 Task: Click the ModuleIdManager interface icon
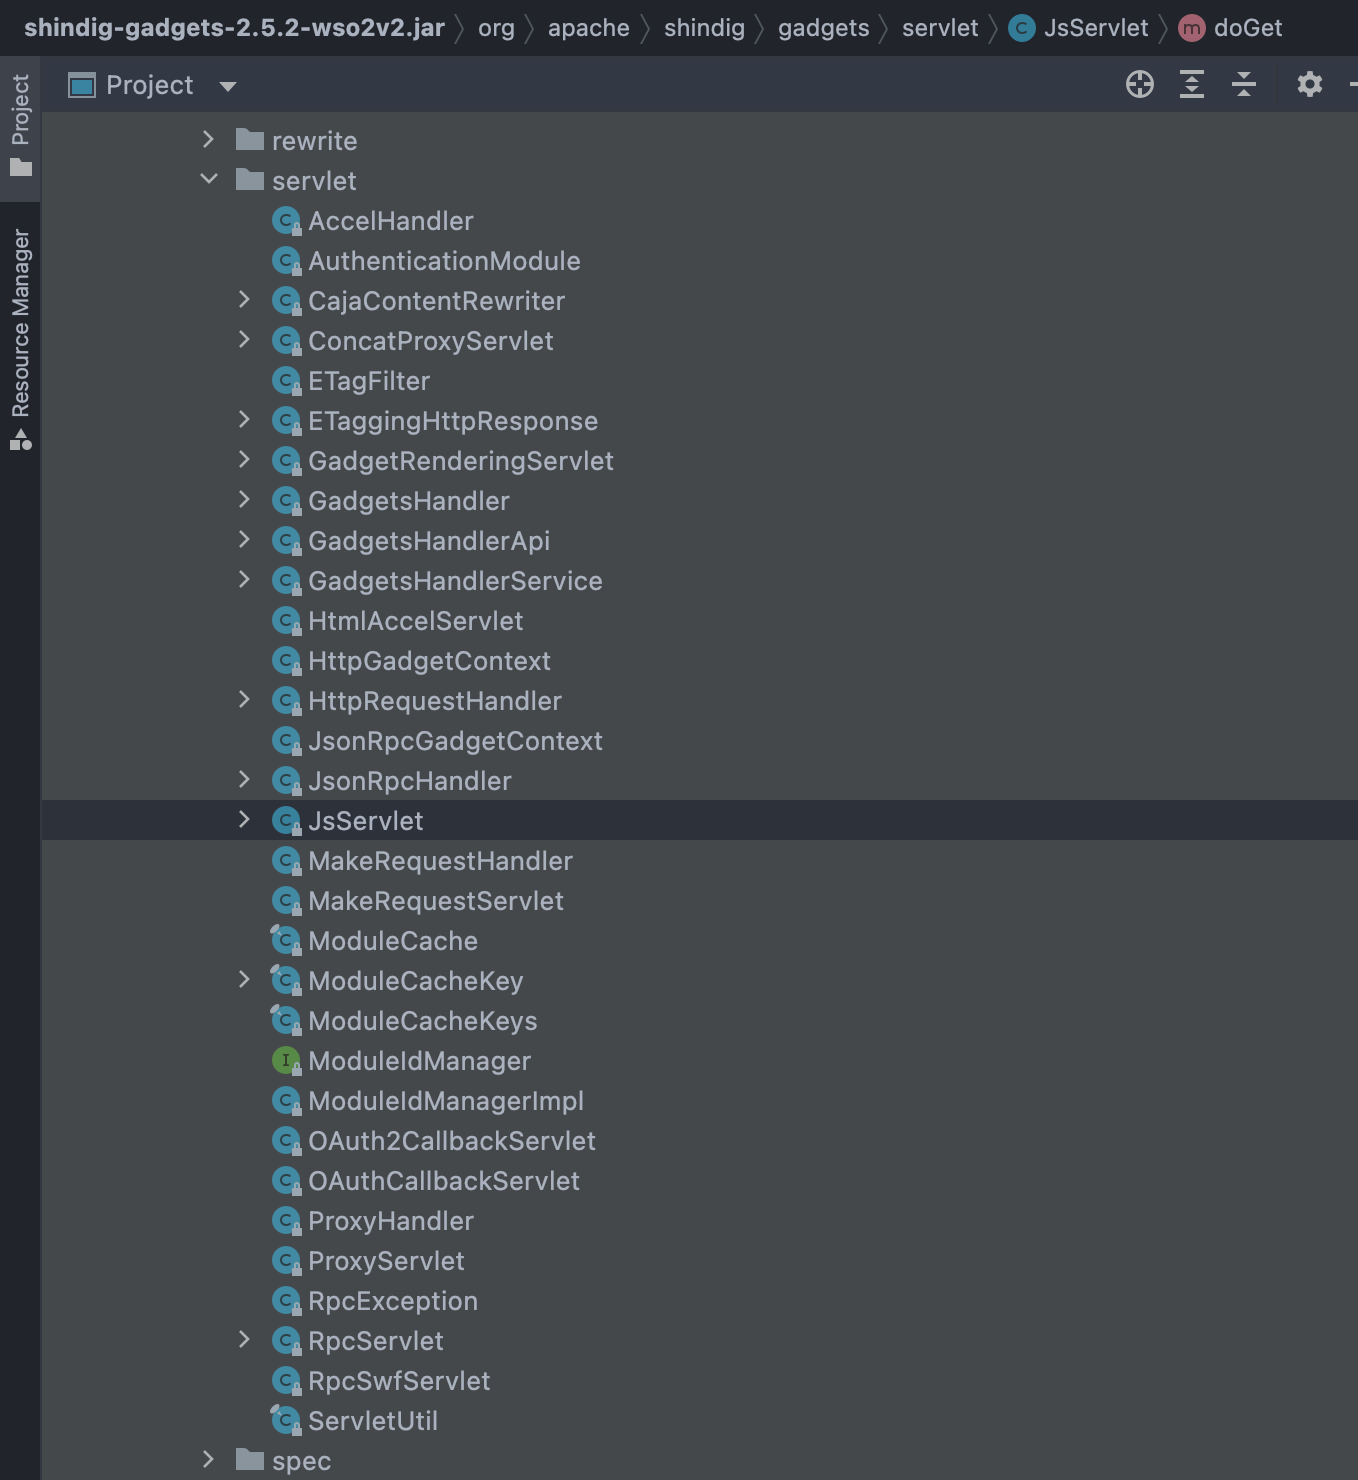click(285, 1060)
